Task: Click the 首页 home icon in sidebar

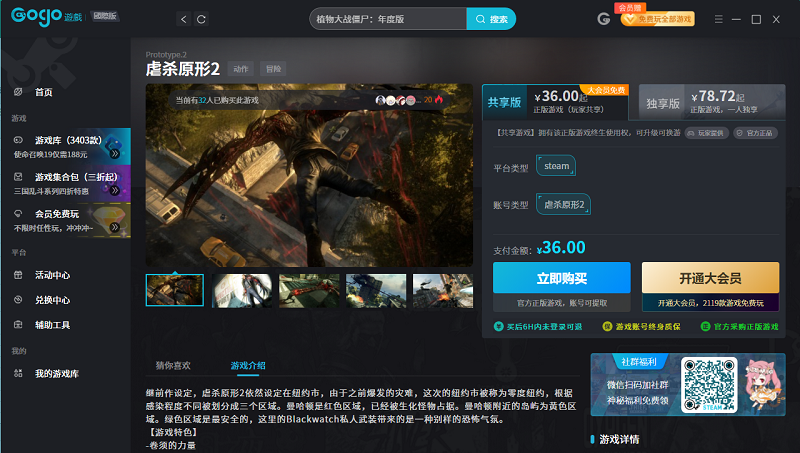Action: click(18, 92)
